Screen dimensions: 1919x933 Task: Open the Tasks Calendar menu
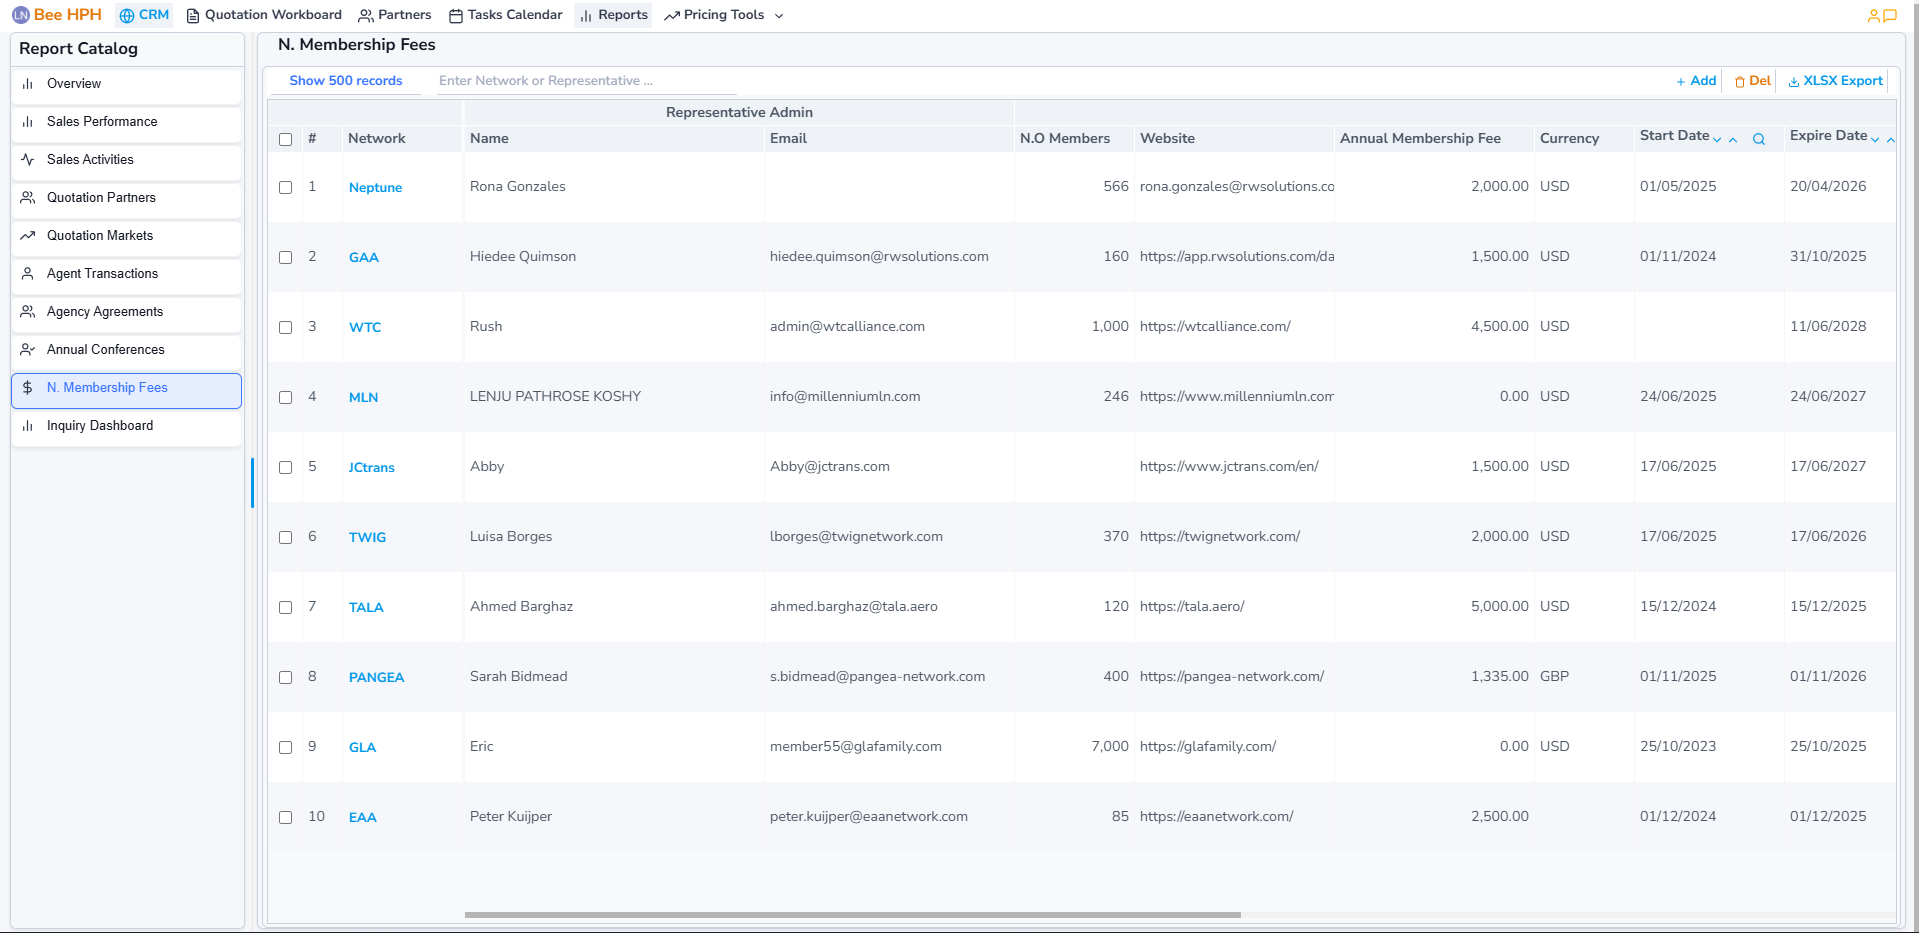[505, 15]
